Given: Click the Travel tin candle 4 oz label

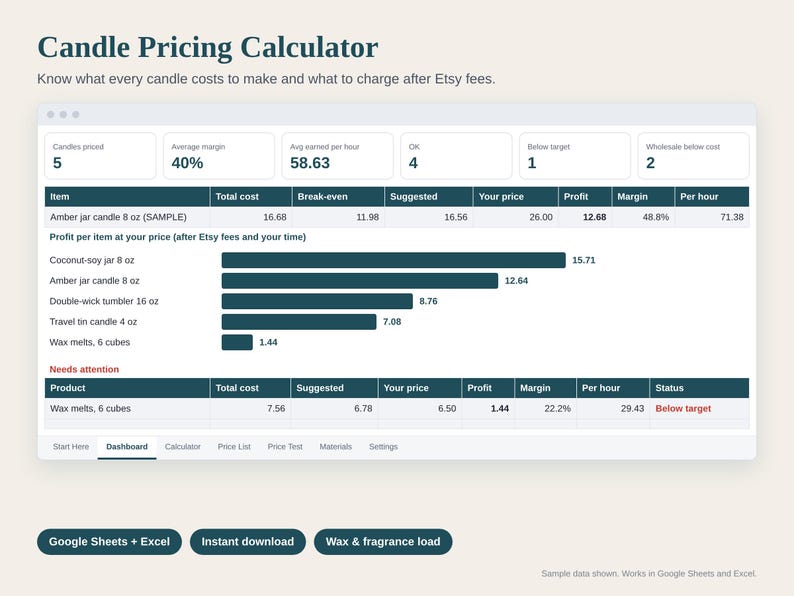Looking at the screenshot, I should (93, 322).
